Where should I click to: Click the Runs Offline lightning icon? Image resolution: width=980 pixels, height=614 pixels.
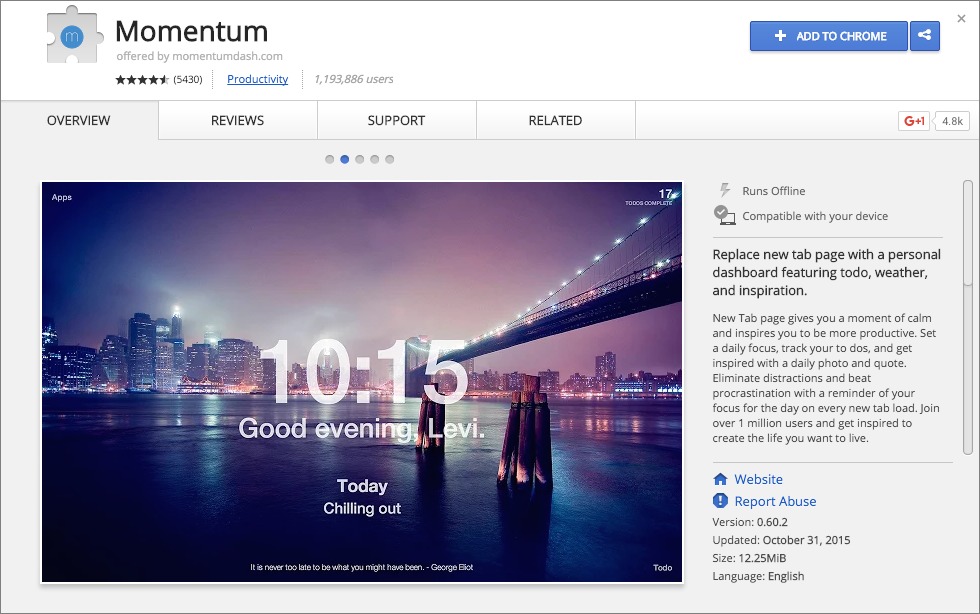click(724, 189)
